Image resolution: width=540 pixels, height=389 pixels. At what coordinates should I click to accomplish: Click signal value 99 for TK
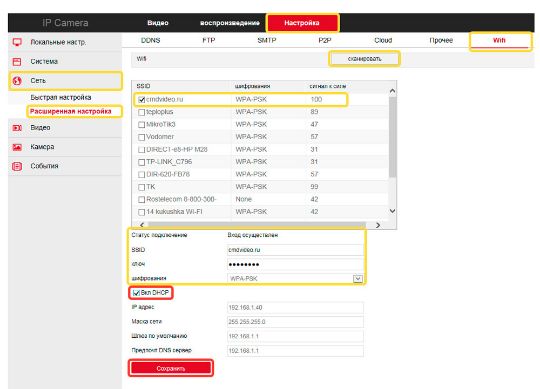(x=314, y=187)
